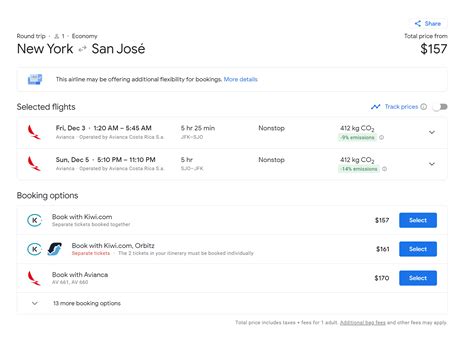Expand the Sun, Dec 5 flight details
The image size is (474, 361).
point(432,164)
